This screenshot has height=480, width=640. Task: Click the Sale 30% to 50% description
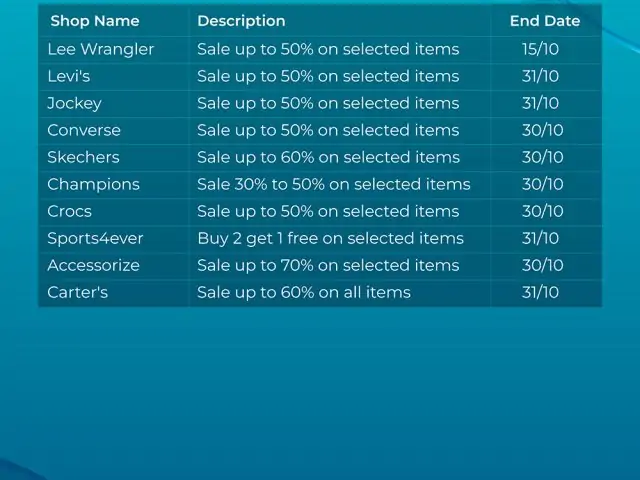tap(333, 184)
